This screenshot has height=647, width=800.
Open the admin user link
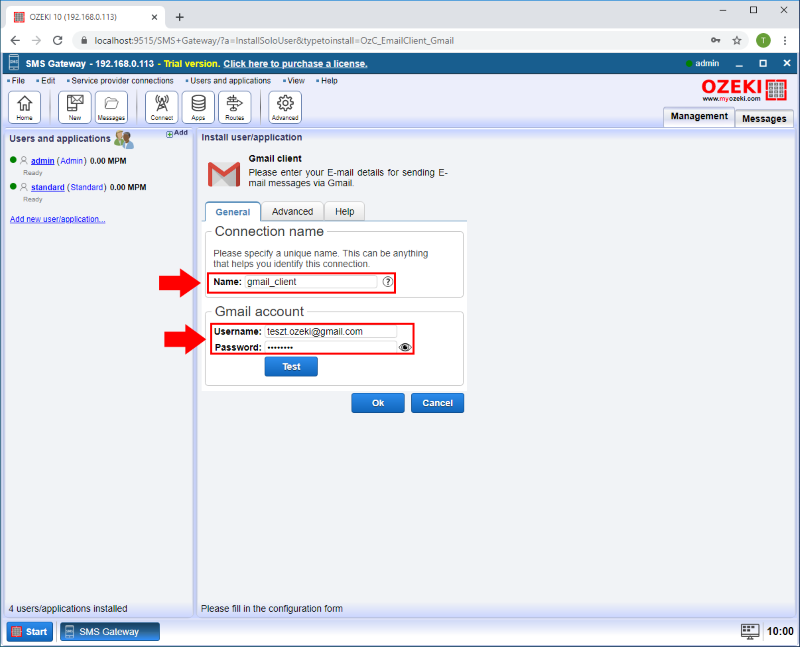42,161
